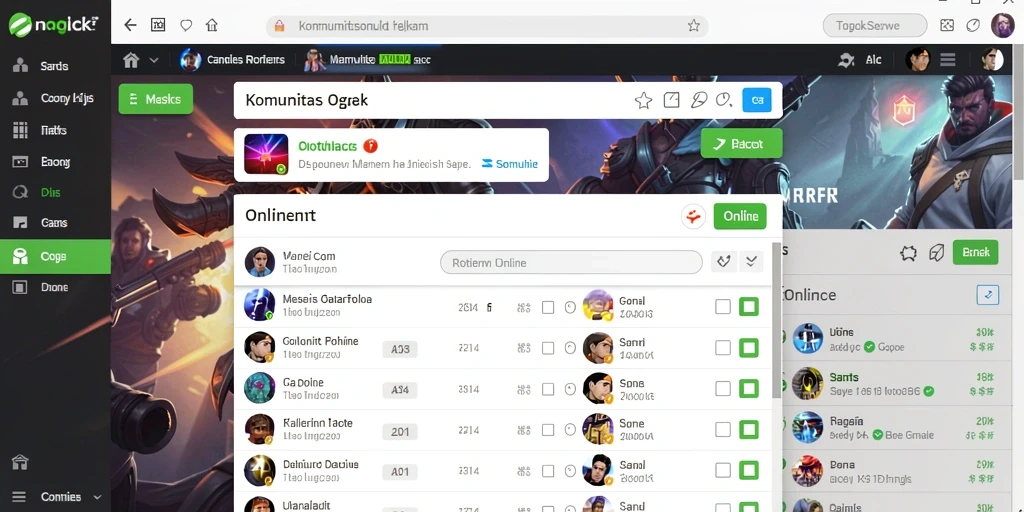Click the chat bubble icon in header
The height and width of the screenshot is (512, 1024).
699,100
